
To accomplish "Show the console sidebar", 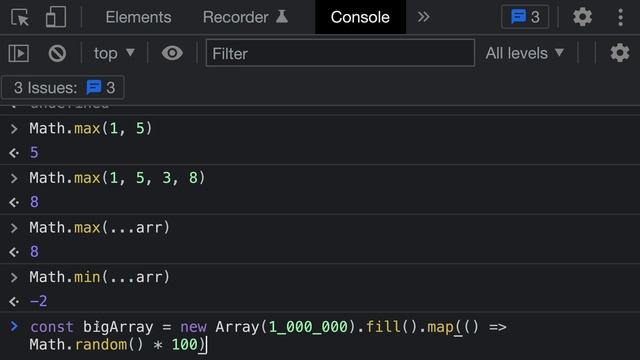I will pos(19,53).
